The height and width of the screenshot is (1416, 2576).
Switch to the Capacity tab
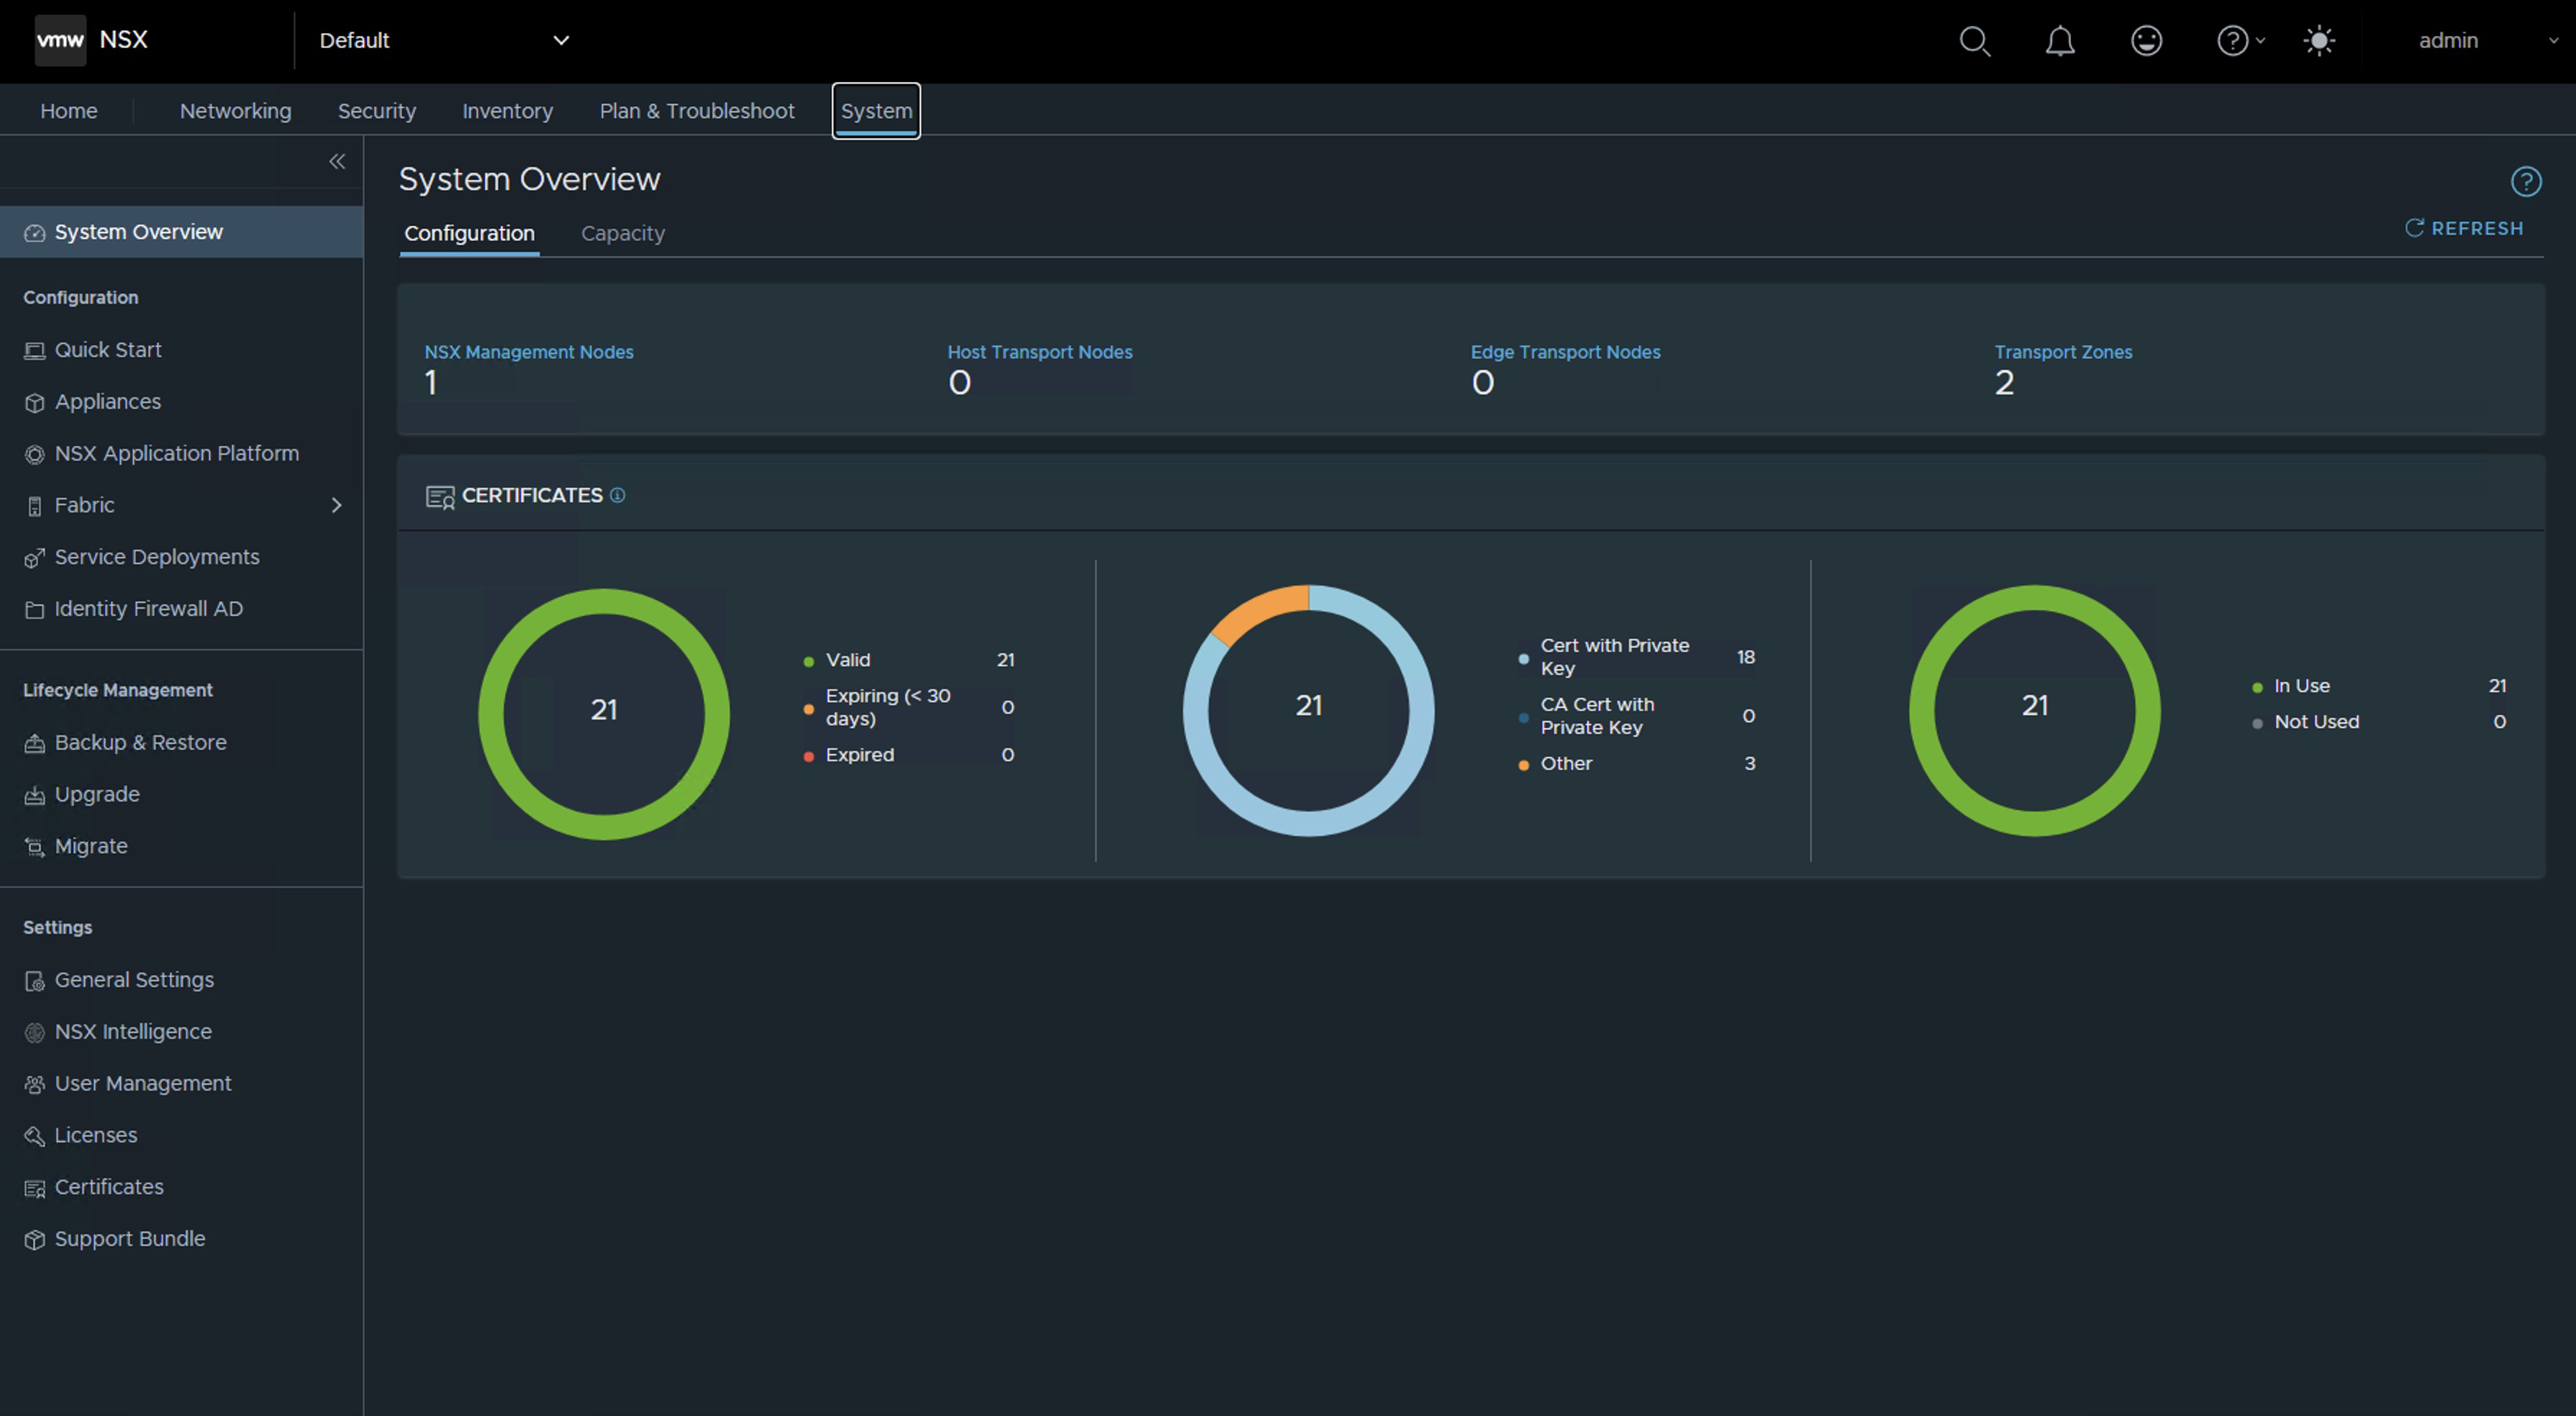coord(622,233)
